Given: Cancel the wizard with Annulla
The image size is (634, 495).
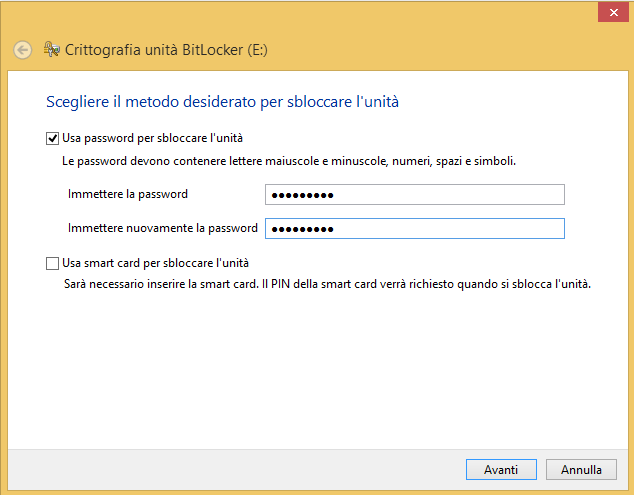Looking at the screenshot, I should pyautogui.click(x=581, y=470).
